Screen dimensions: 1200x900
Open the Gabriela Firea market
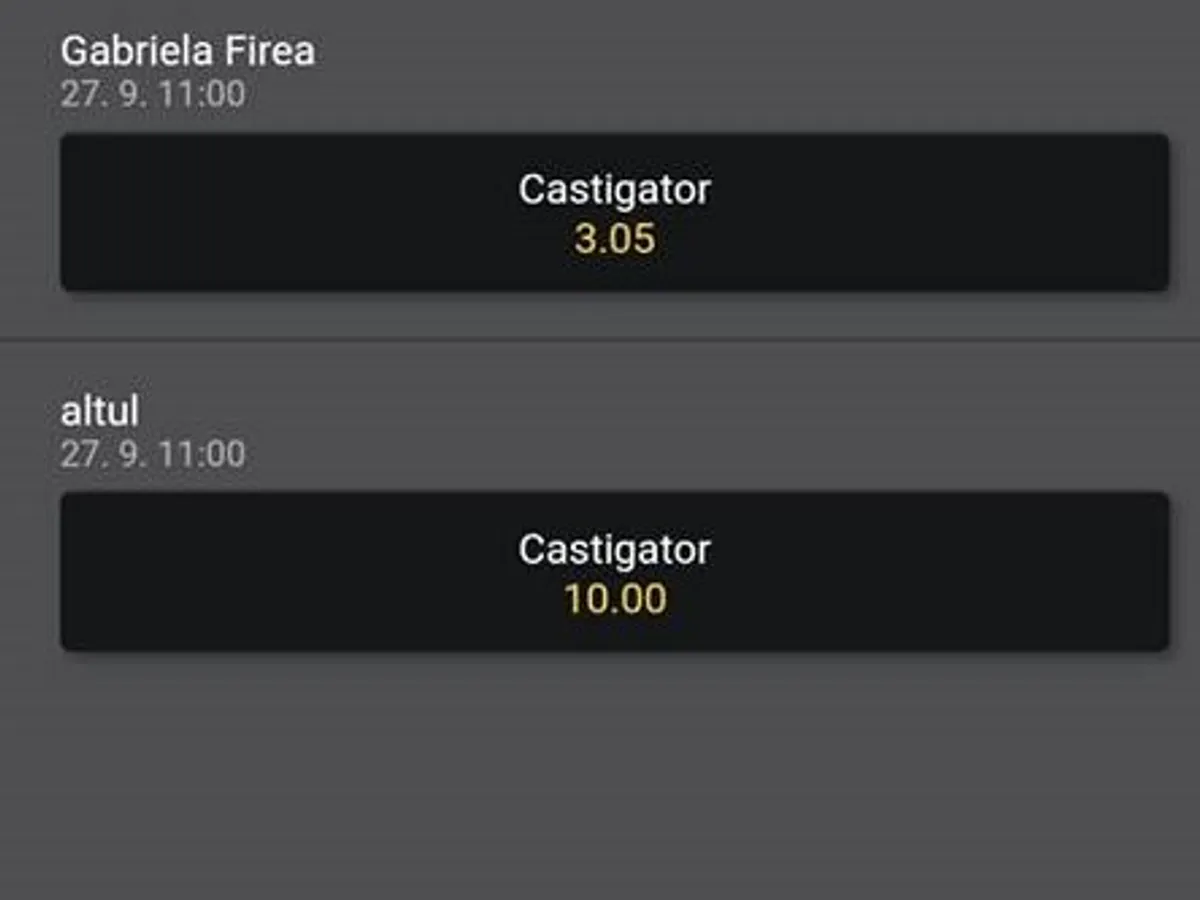pyautogui.click(x=187, y=51)
